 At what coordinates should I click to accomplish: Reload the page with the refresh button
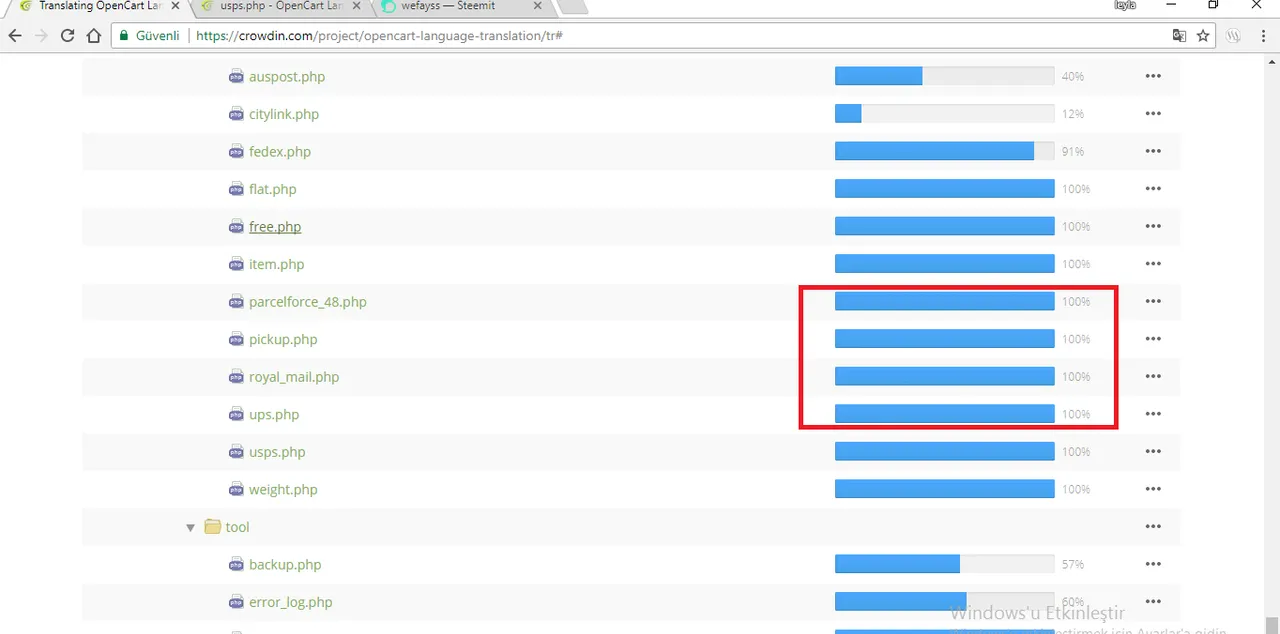click(67, 35)
